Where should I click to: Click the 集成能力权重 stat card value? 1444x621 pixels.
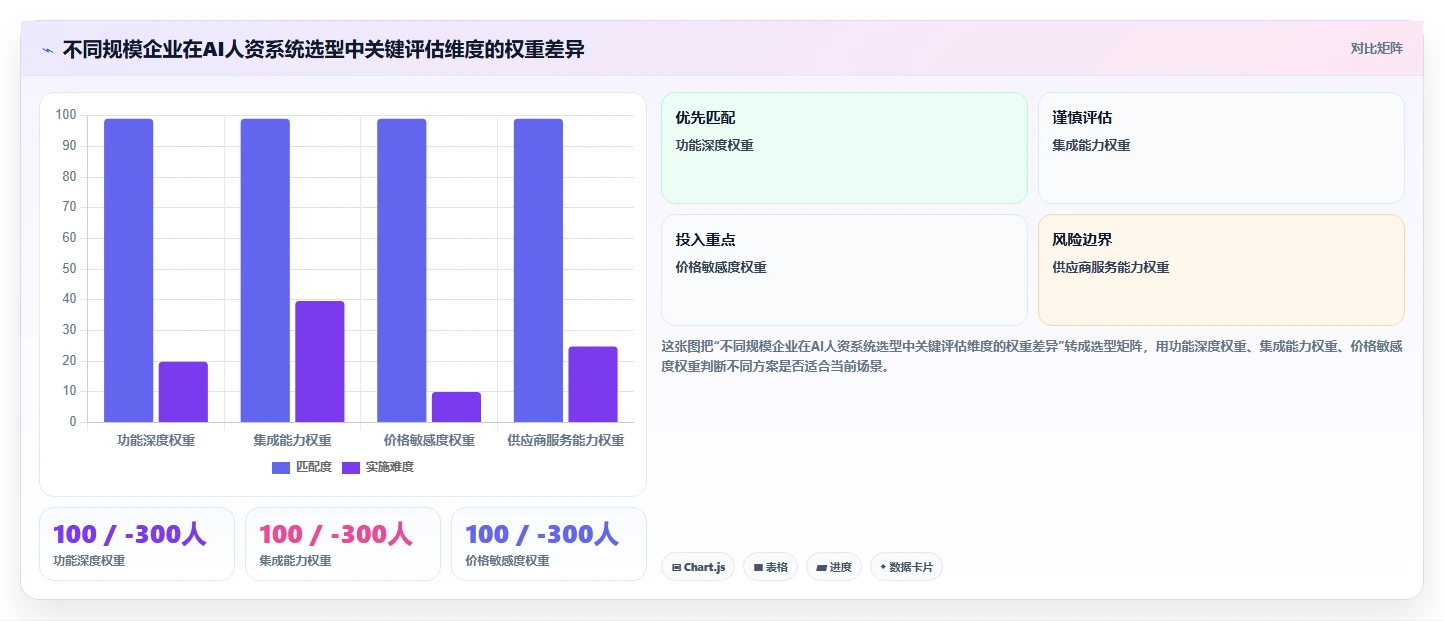tap(335, 534)
